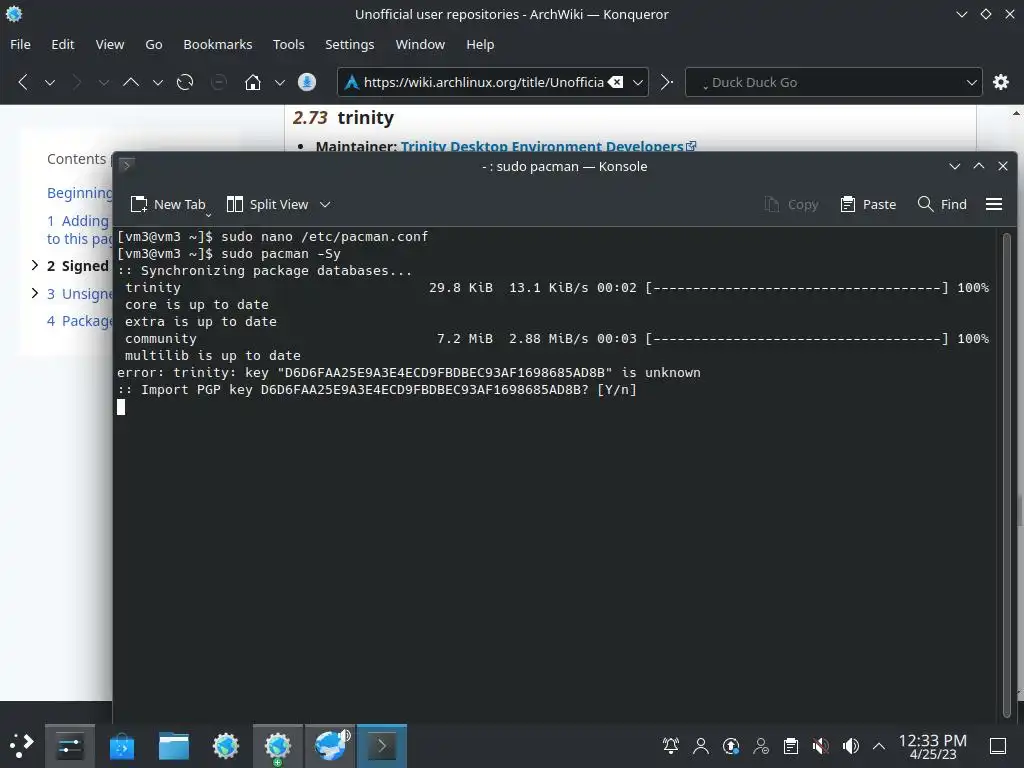
Task: Click the Konsole title bar terminal icon
Action: (x=127, y=165)
